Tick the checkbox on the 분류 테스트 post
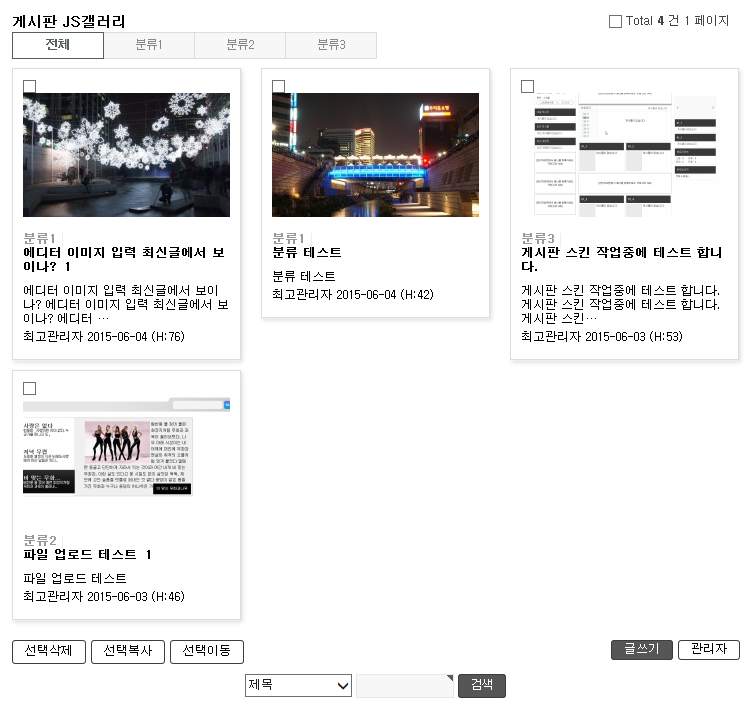The height and width of the screenshot is (726, 752). pos(278,87)
